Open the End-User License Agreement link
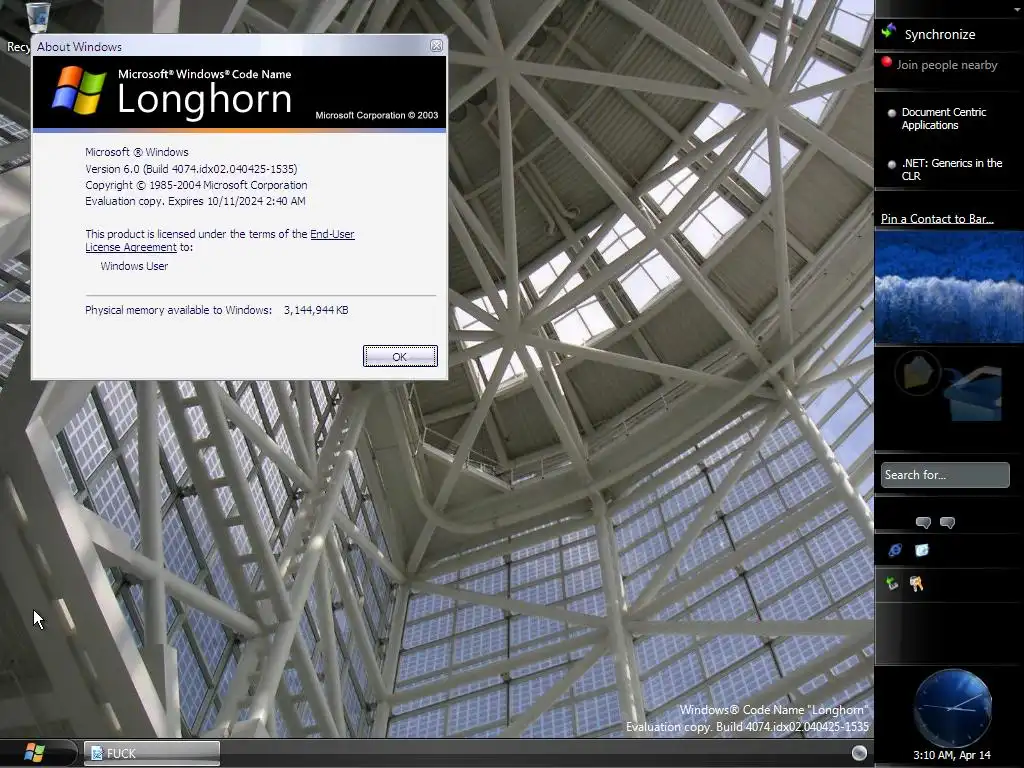The width and height of the screenshot is (1024, 768). click(220, 240)
